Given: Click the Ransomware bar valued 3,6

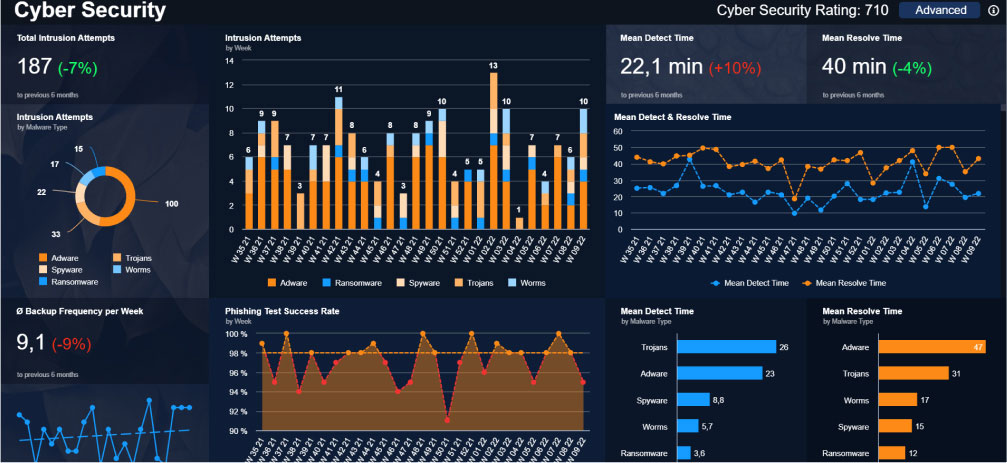Looking at the screenshot, I should pyautogui.click(x=683, y=453).
